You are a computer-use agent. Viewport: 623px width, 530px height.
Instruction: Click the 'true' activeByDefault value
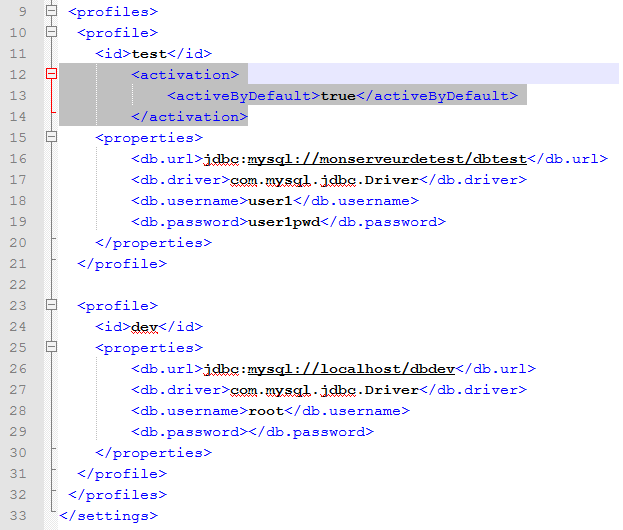pyautogui.click(x=338, y=96)
